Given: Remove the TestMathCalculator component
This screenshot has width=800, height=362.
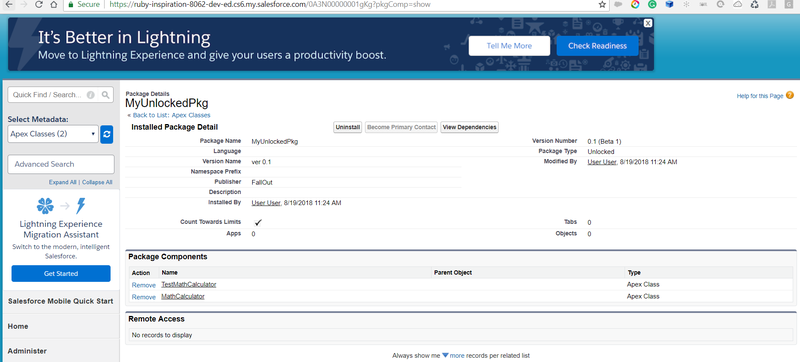Looking at the screenshot, I should [143, 285].
